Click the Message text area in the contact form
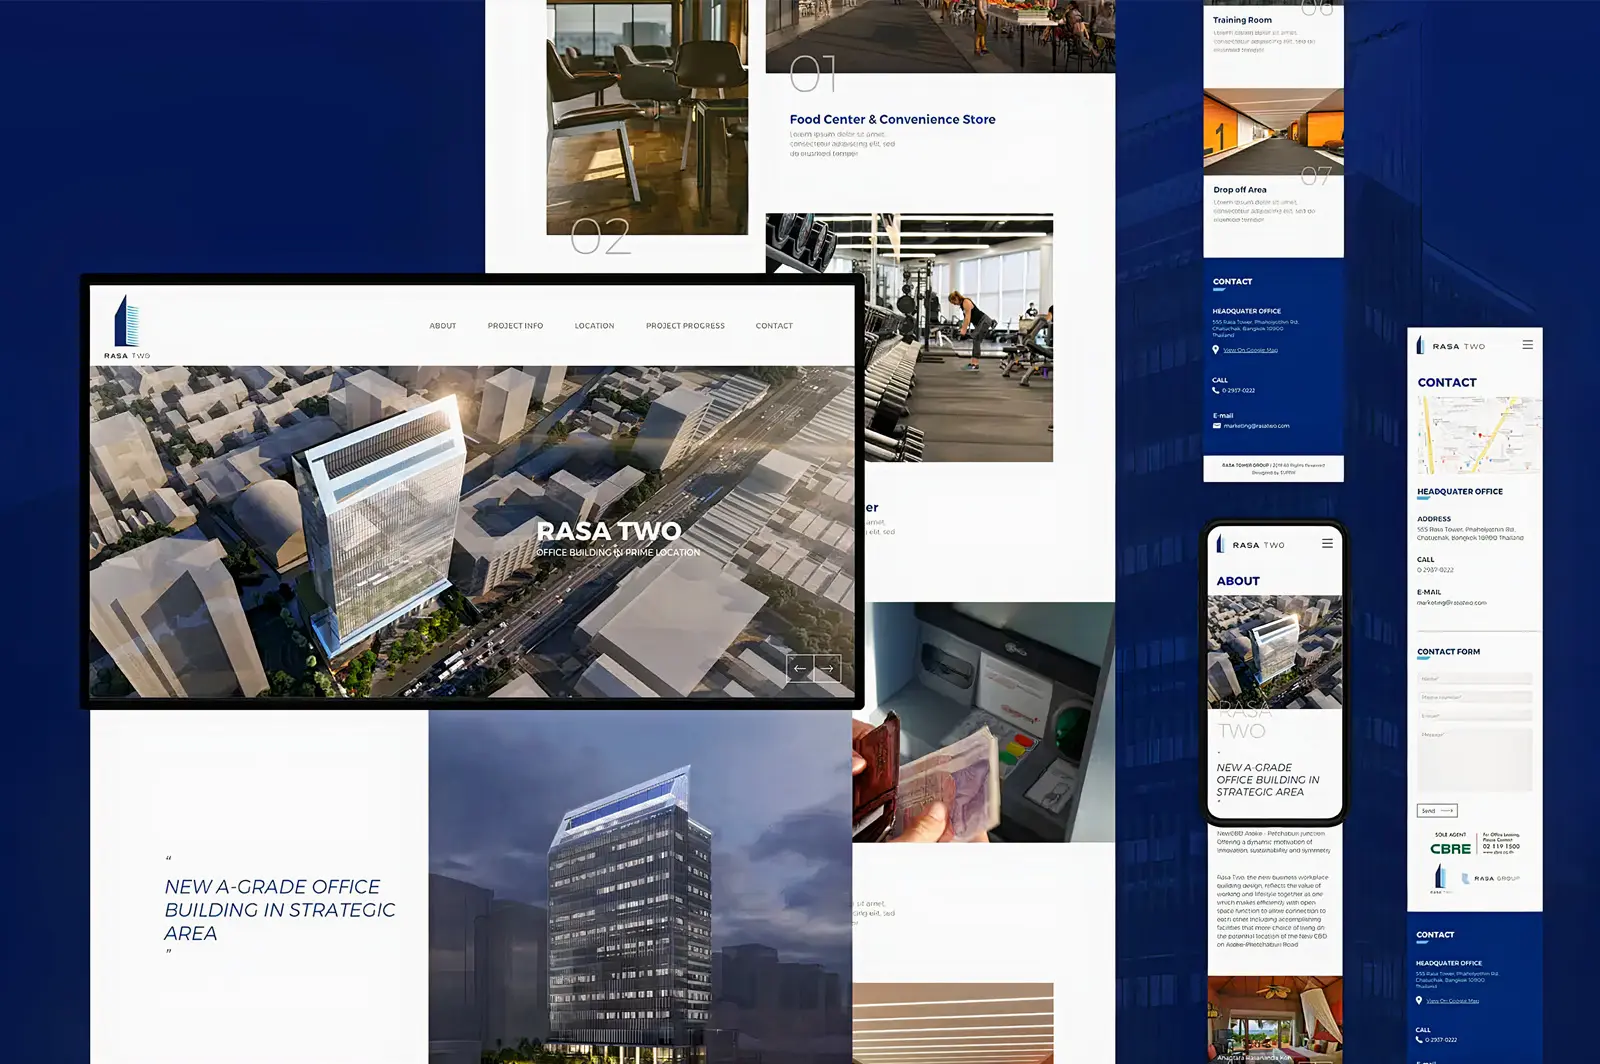 click(1475, 760)
